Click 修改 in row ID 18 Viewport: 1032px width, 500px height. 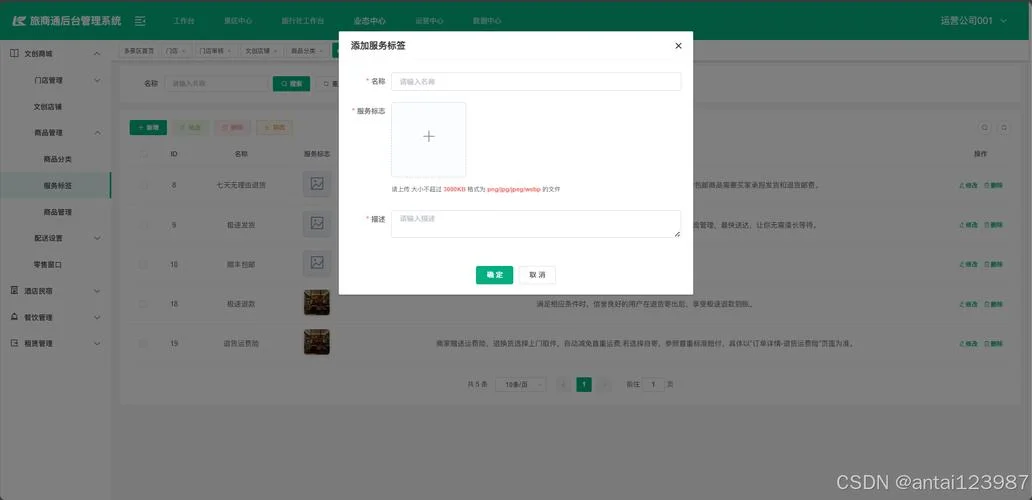pyautogui.click(x=969, y=304)
